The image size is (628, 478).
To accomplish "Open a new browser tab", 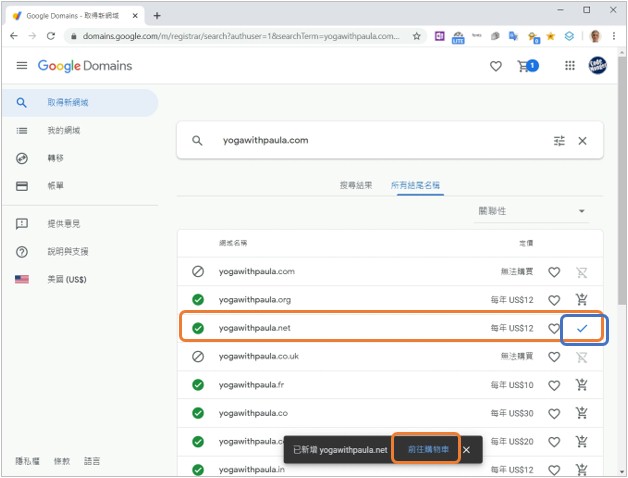I will (157, 16).
